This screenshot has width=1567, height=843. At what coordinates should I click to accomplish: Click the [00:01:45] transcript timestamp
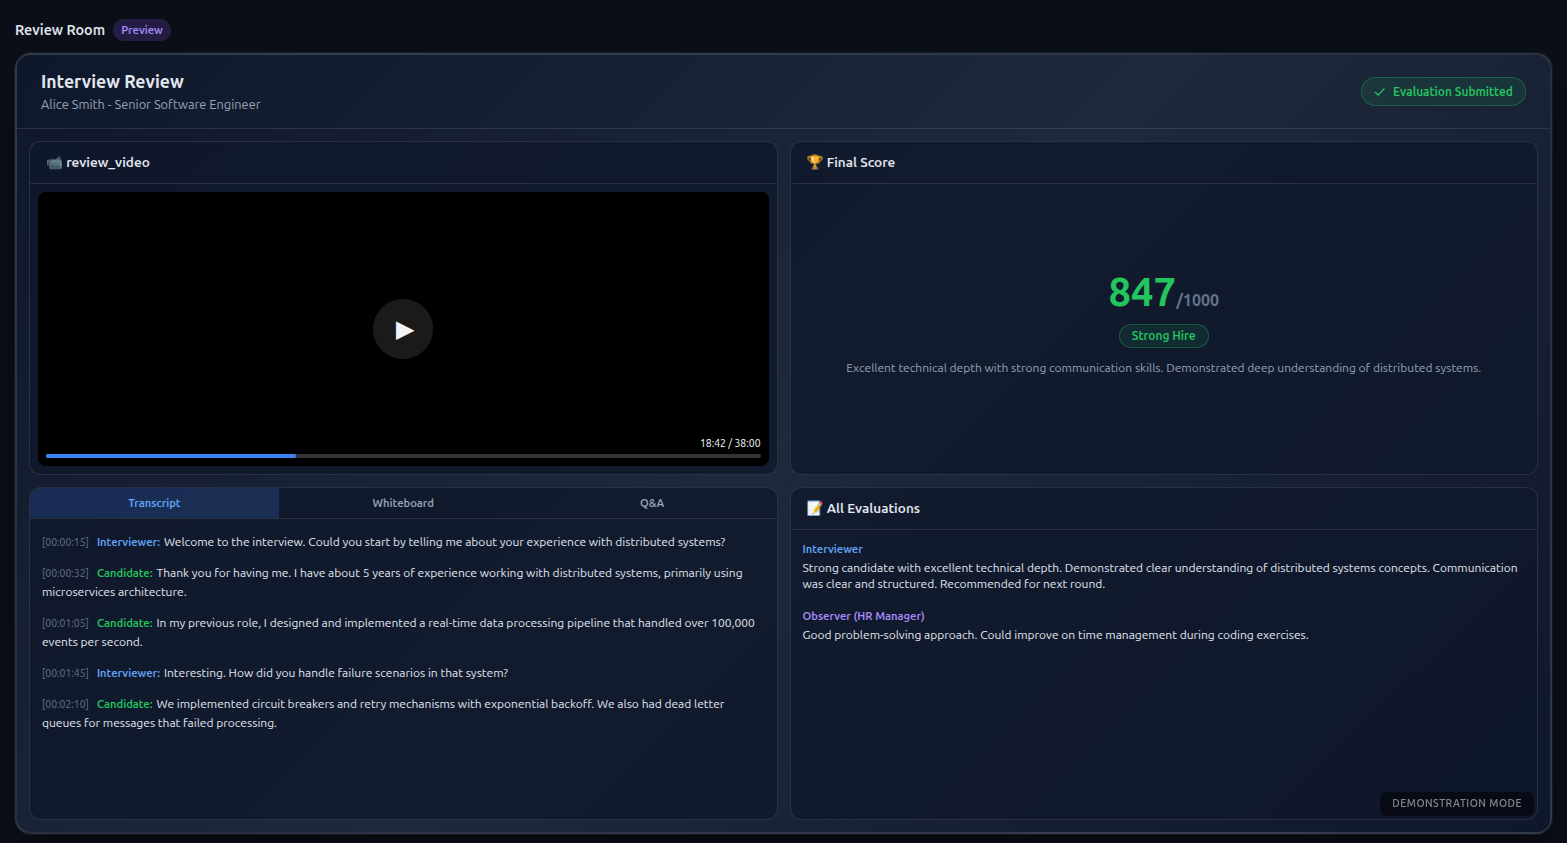pos(65,673)
